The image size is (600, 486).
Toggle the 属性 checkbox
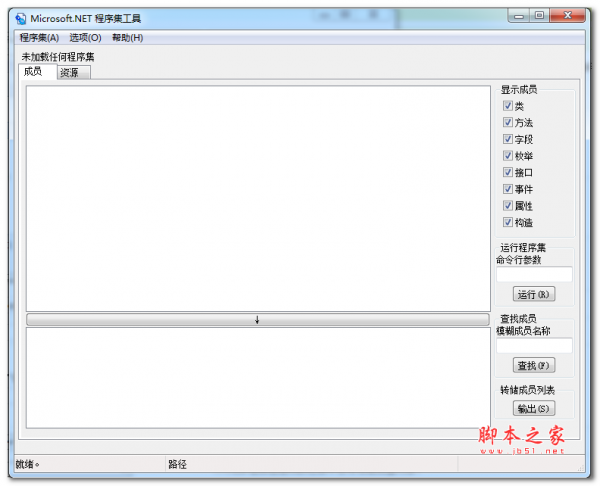click(x=508, y=205)
